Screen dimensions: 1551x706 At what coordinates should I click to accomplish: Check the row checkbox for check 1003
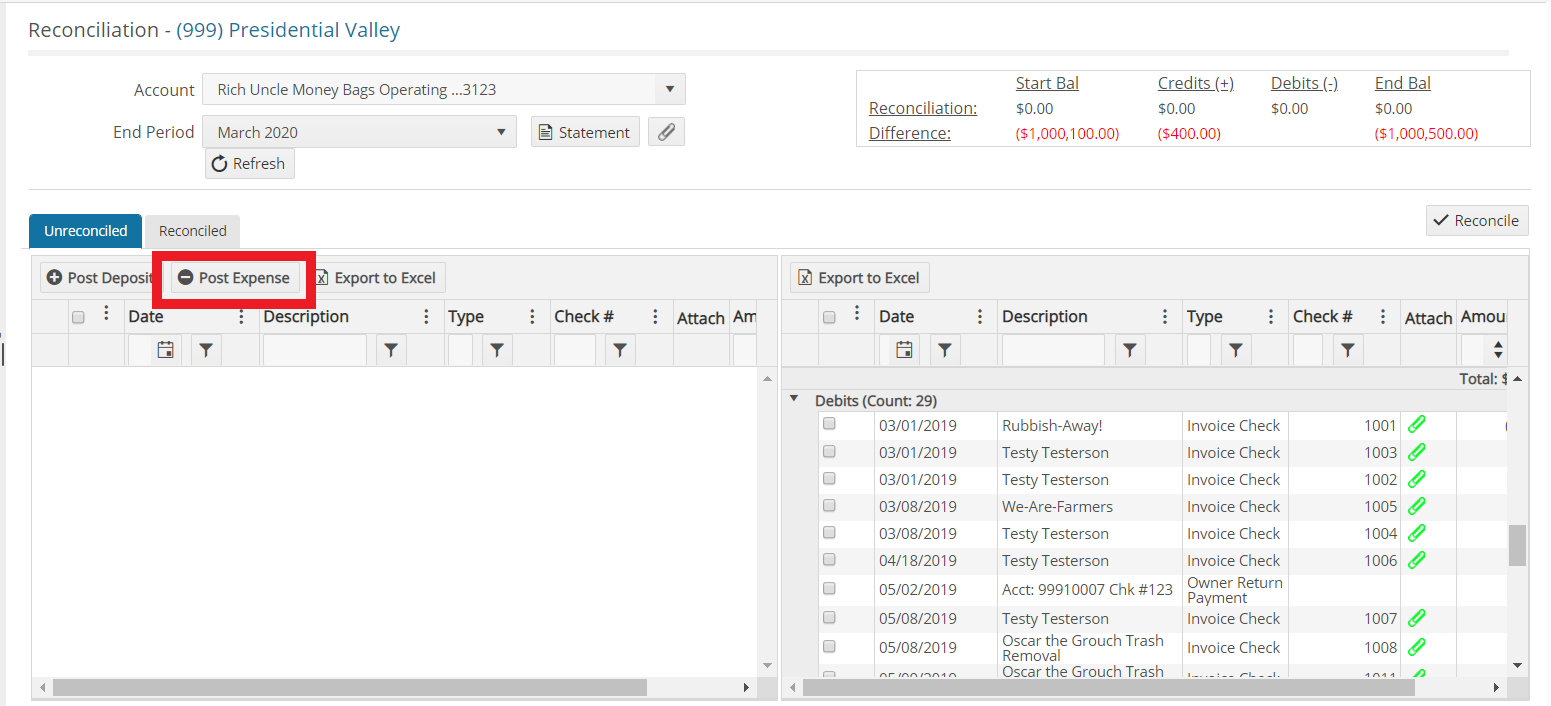tap(829, 451)
